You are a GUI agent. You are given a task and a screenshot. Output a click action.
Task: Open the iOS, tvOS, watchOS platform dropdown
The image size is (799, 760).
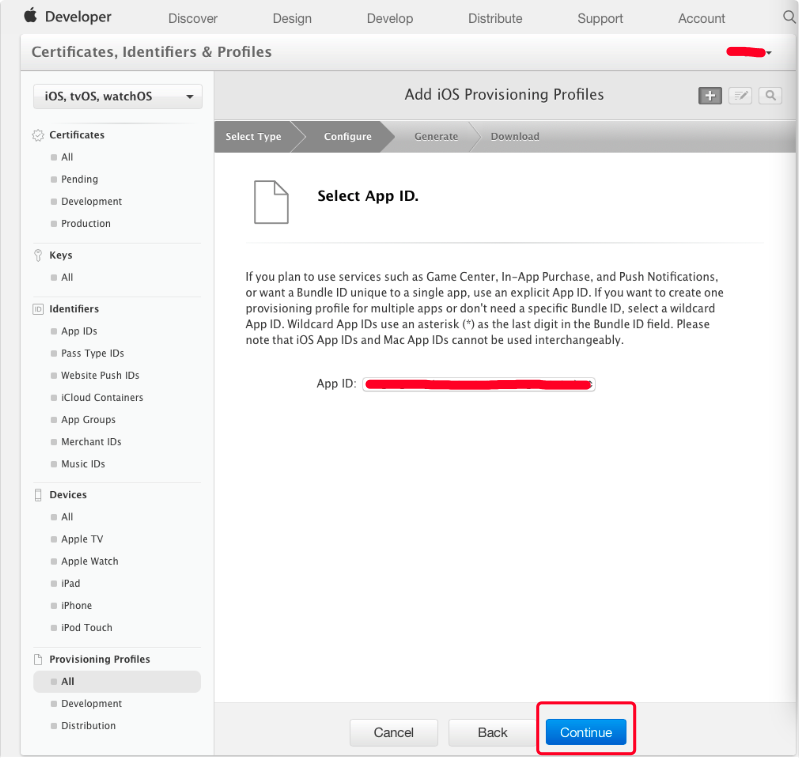point(118,96)
